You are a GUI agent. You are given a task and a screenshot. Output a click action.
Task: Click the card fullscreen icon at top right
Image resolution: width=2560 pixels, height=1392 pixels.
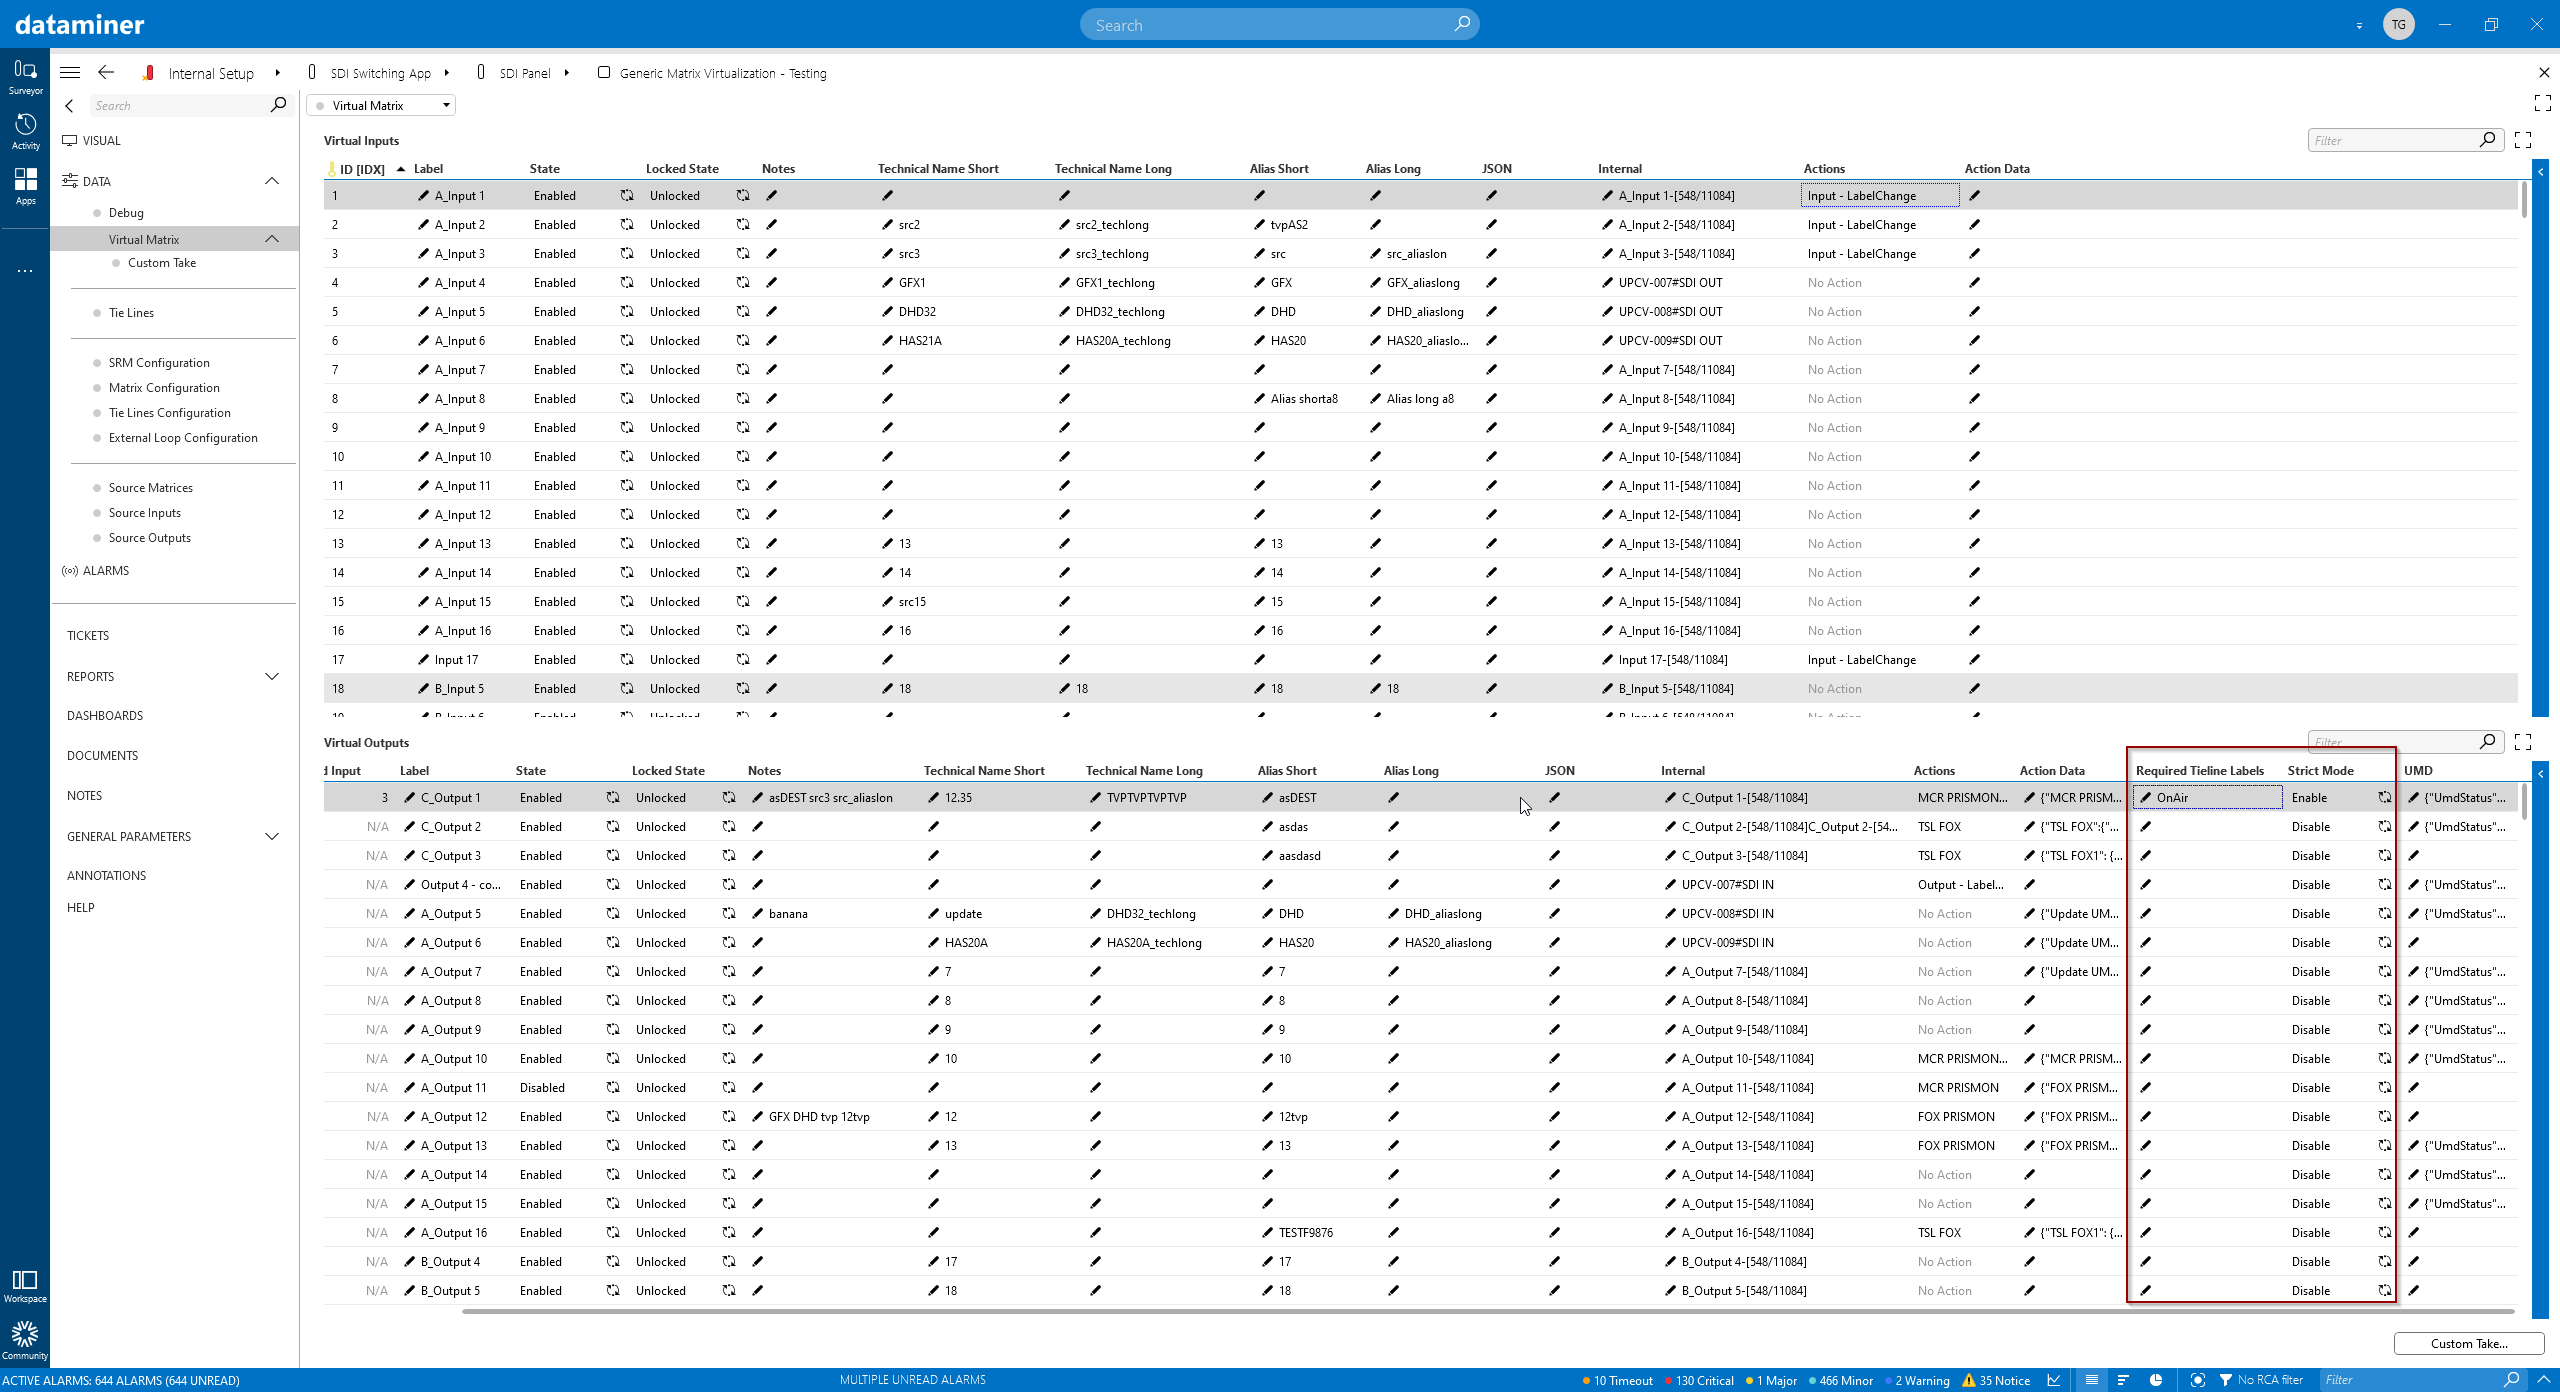(2543, 103)
